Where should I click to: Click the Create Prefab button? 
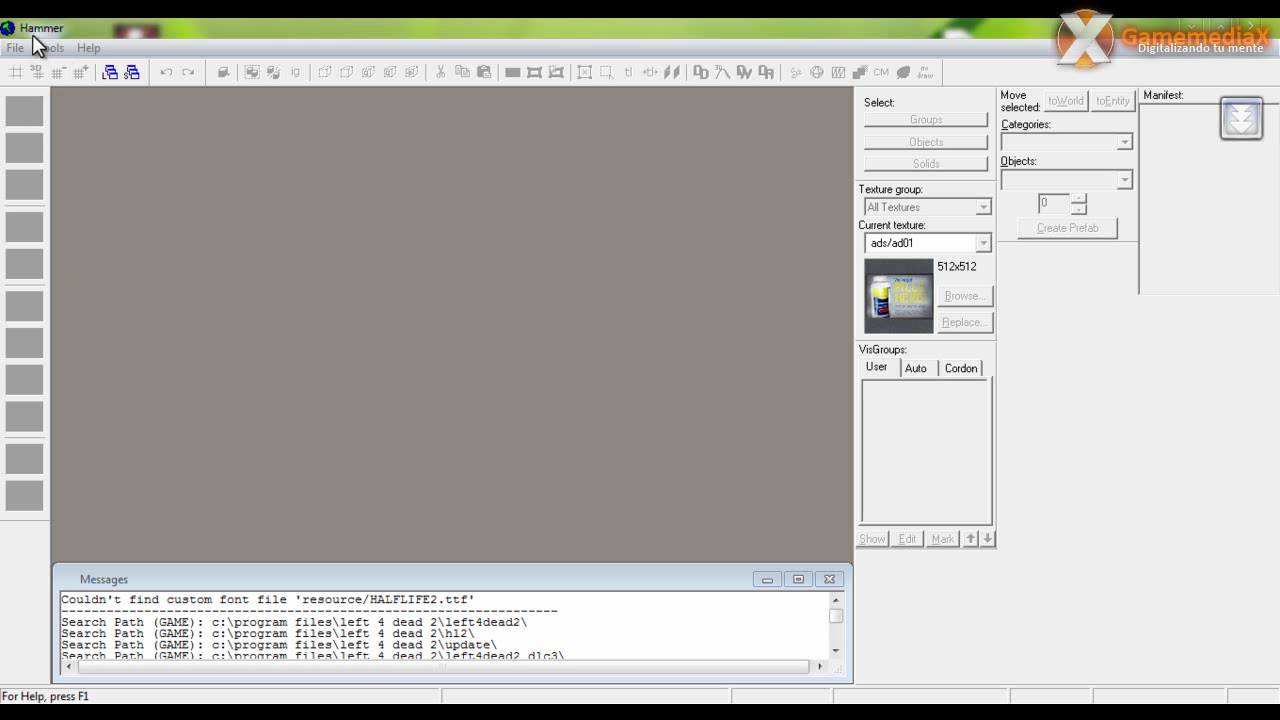pyautogui.click(x=1067, y=228)
